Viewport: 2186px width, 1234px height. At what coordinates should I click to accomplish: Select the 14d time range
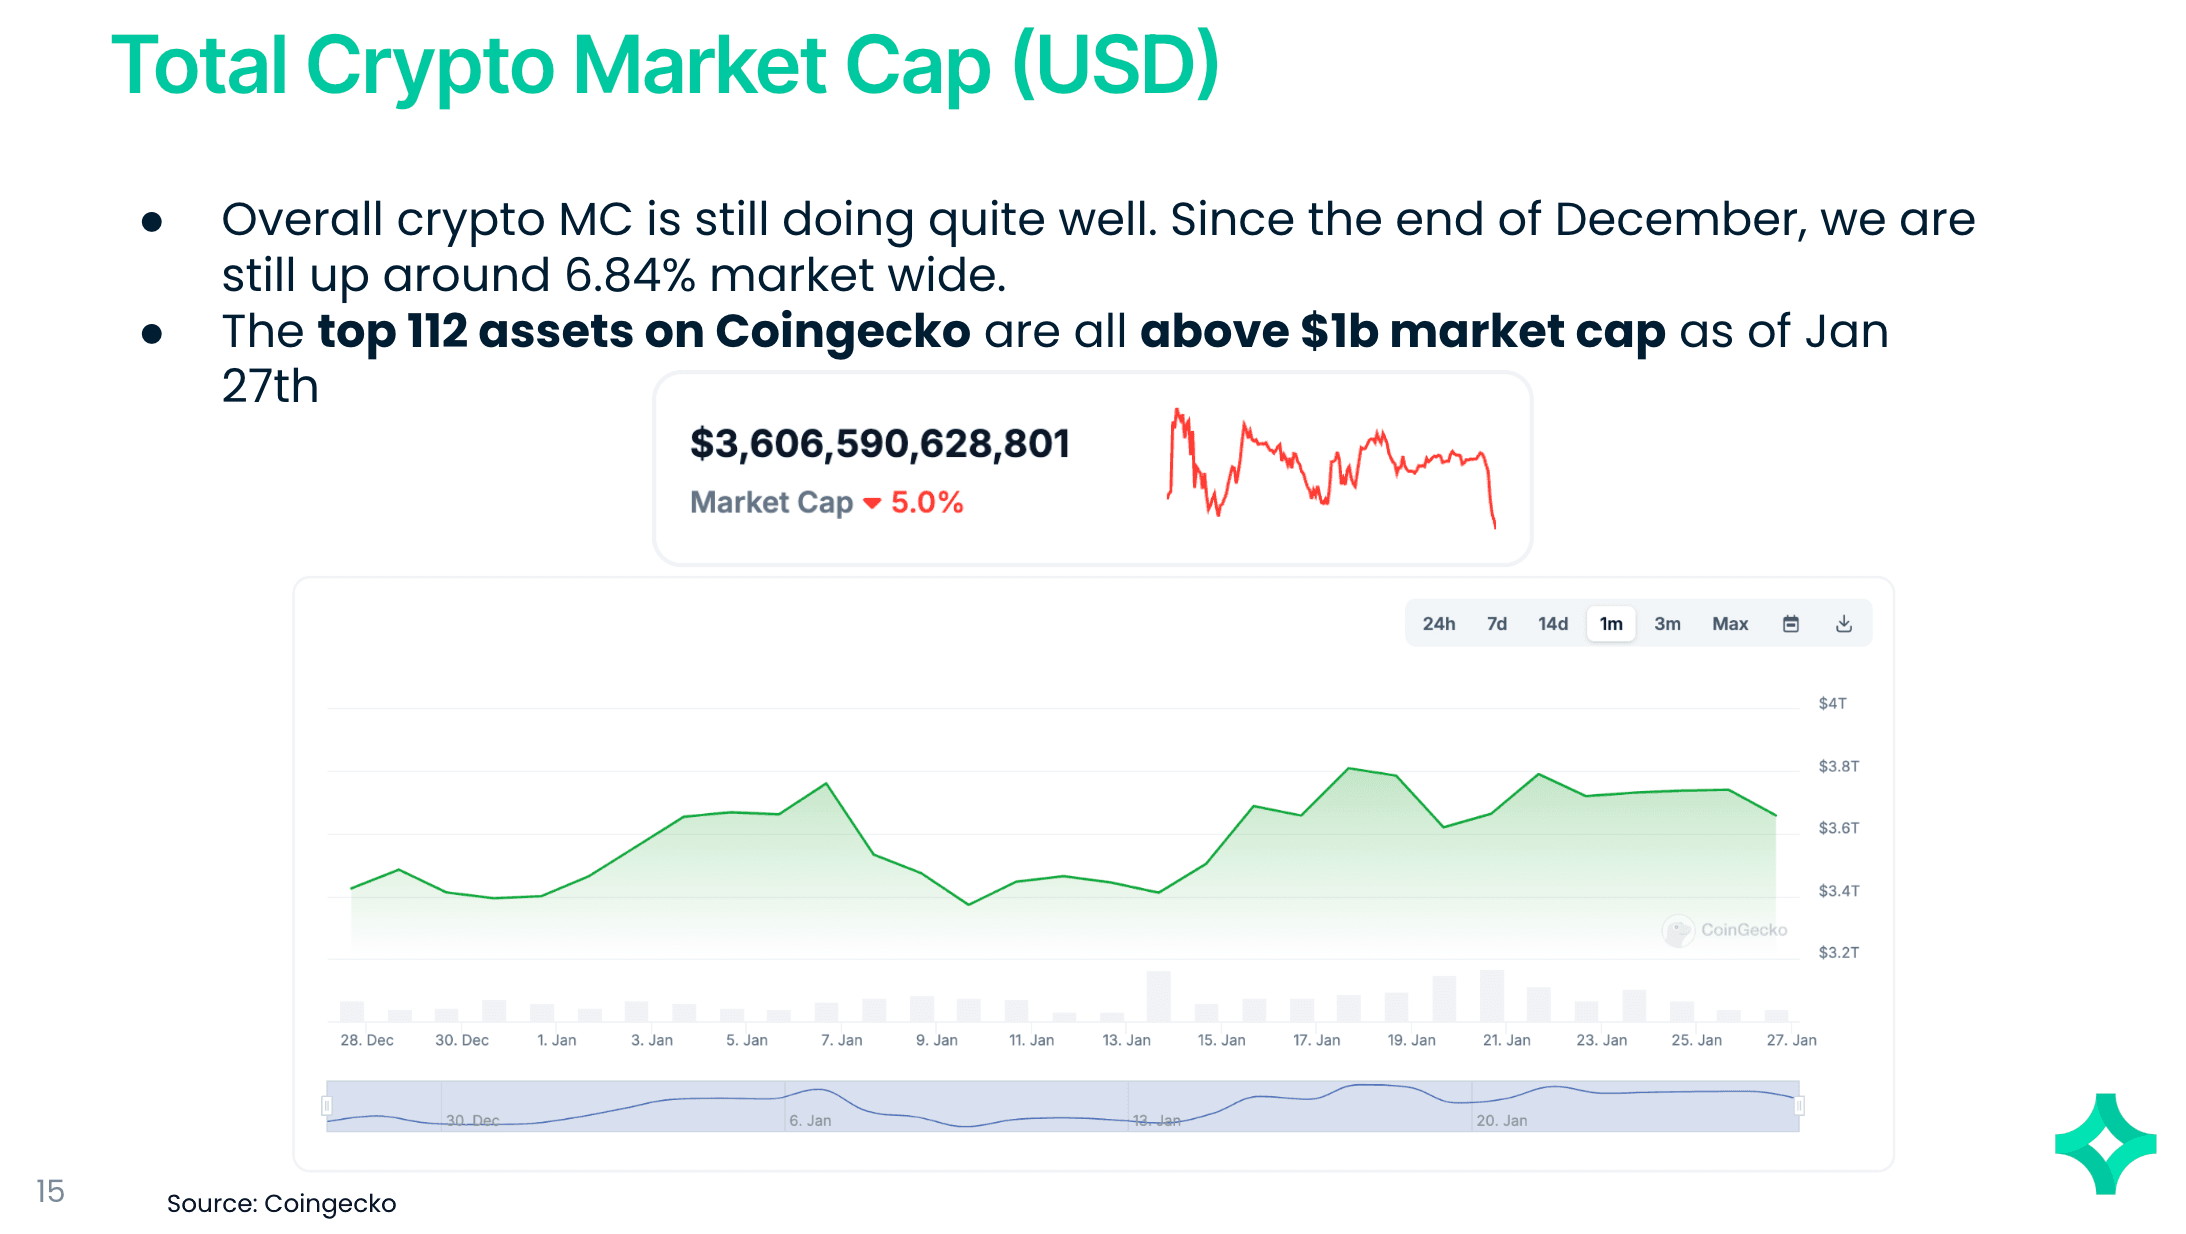1552,624
